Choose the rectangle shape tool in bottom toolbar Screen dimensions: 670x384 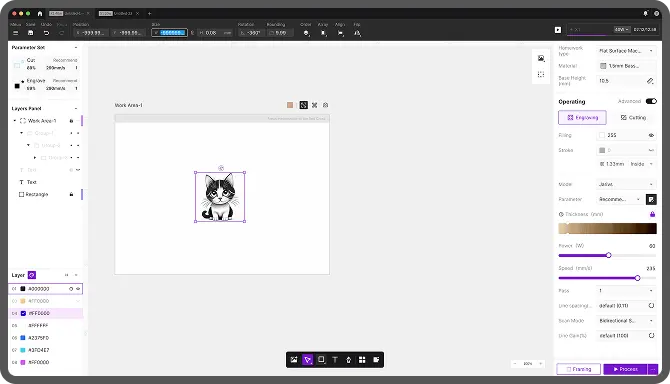coord(321,360)
